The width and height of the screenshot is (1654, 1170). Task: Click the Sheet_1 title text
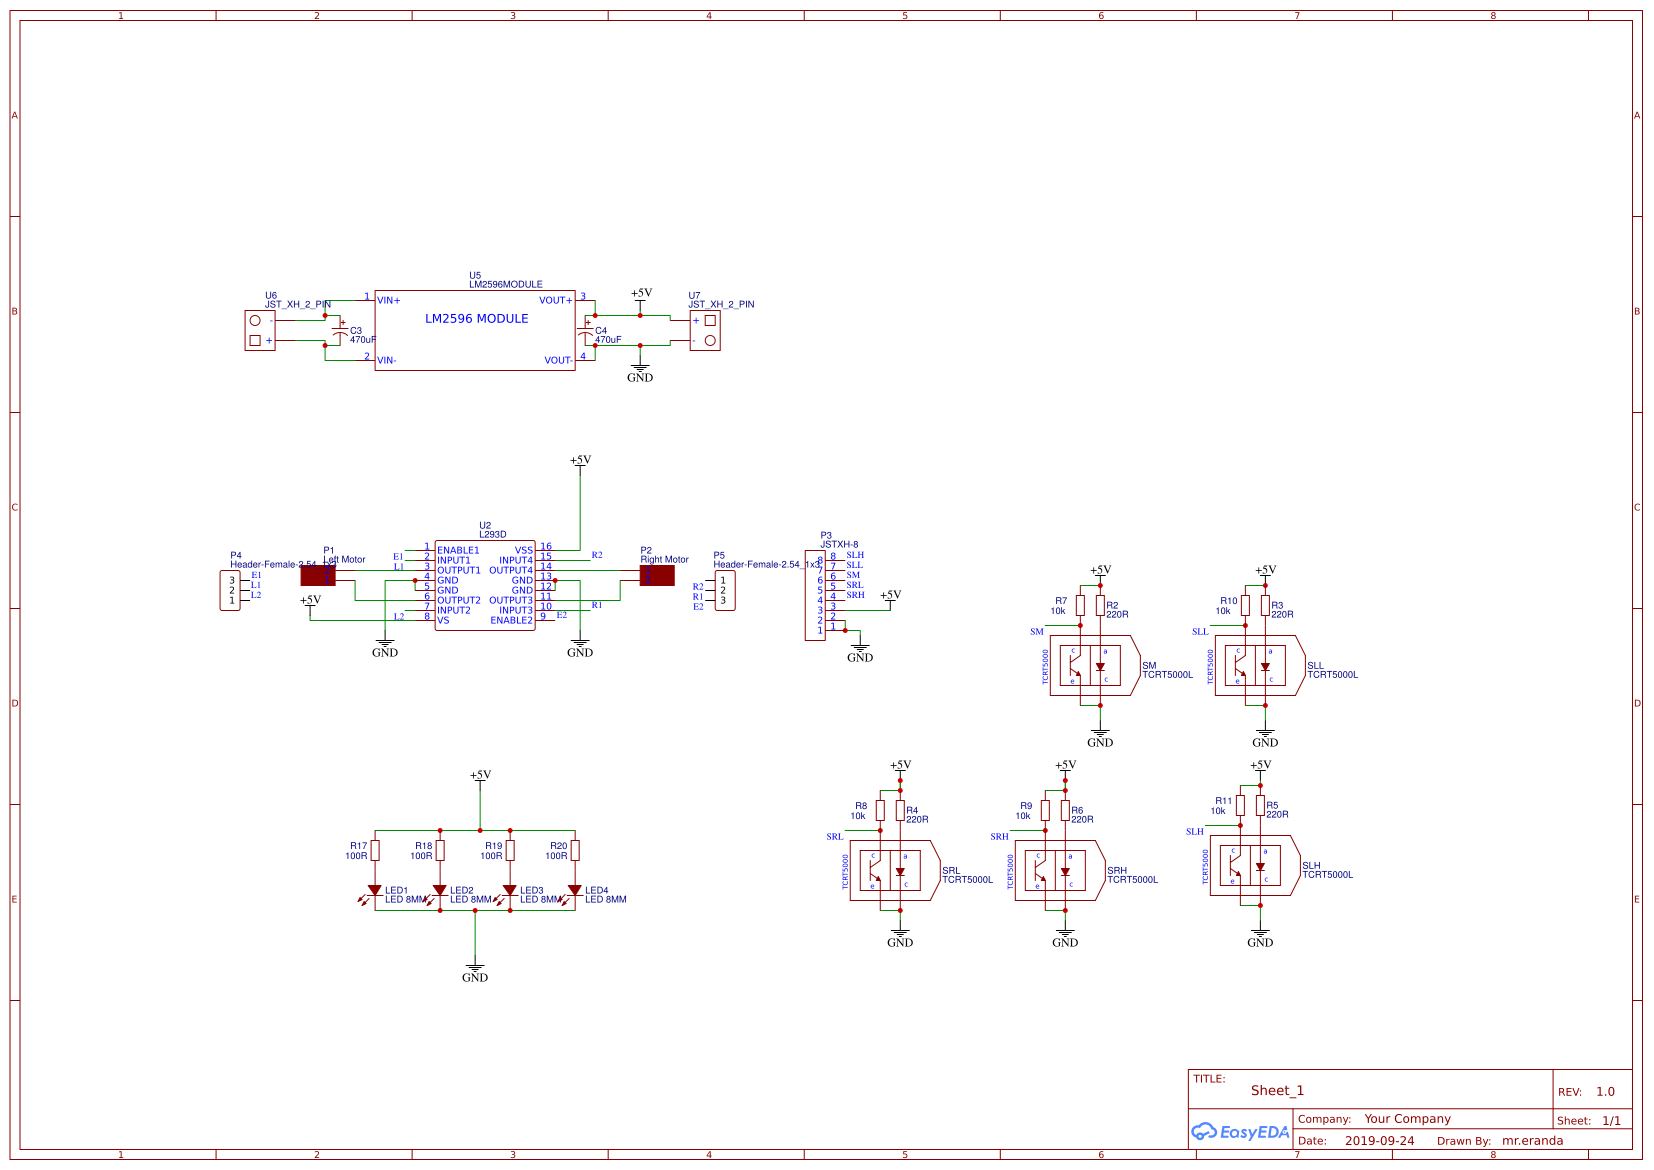(x=1277, y=1090)
